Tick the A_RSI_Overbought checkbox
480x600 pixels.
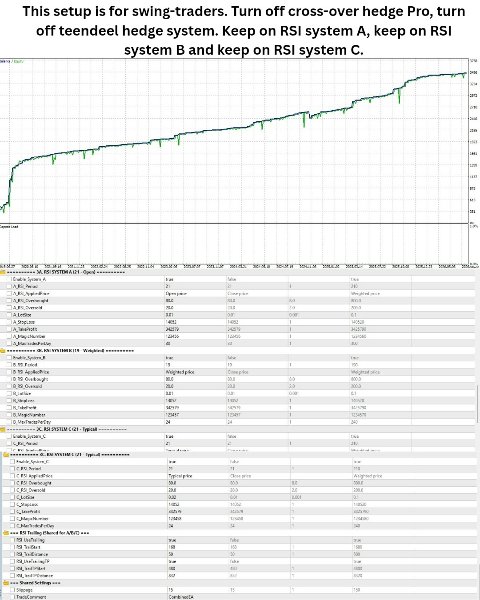9,301
